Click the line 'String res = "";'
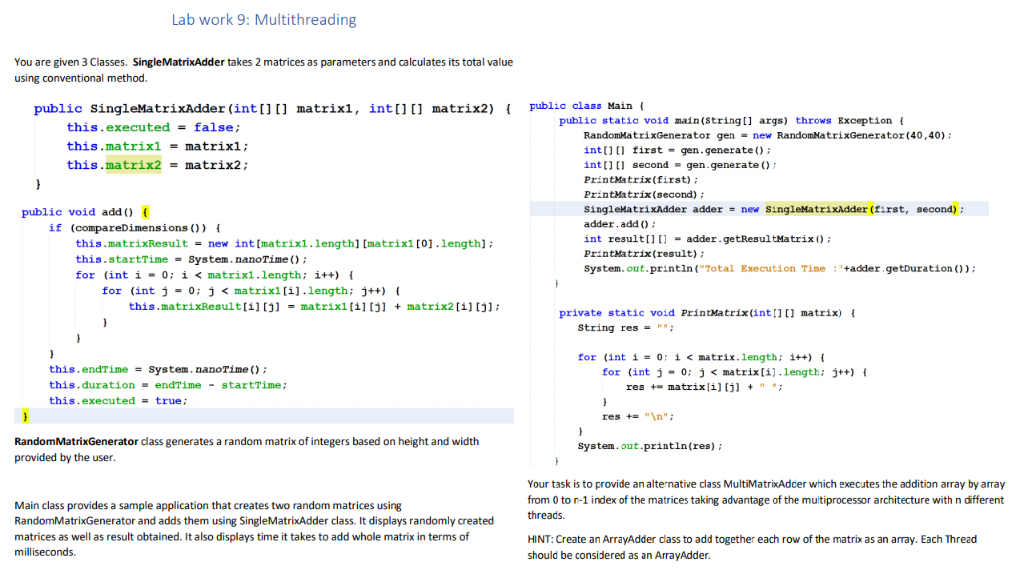This screenshot has width=1024, height=570. point(626,328)
